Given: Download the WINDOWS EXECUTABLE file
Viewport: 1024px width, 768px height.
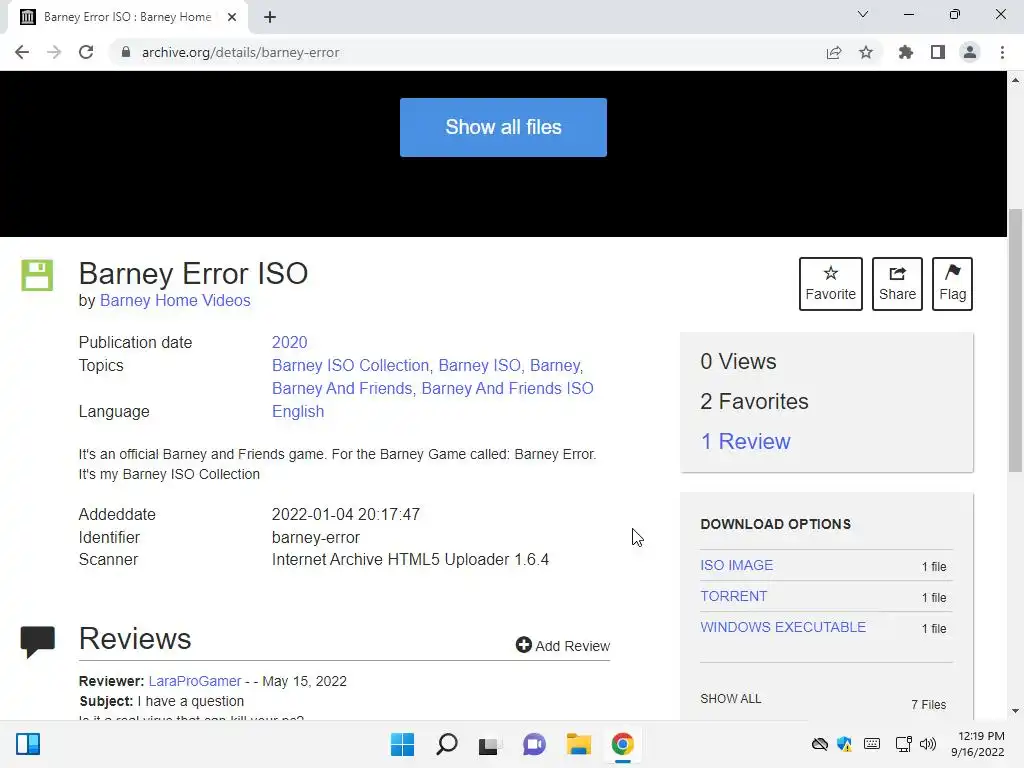Looking at the screenshot, I should 783,627.
